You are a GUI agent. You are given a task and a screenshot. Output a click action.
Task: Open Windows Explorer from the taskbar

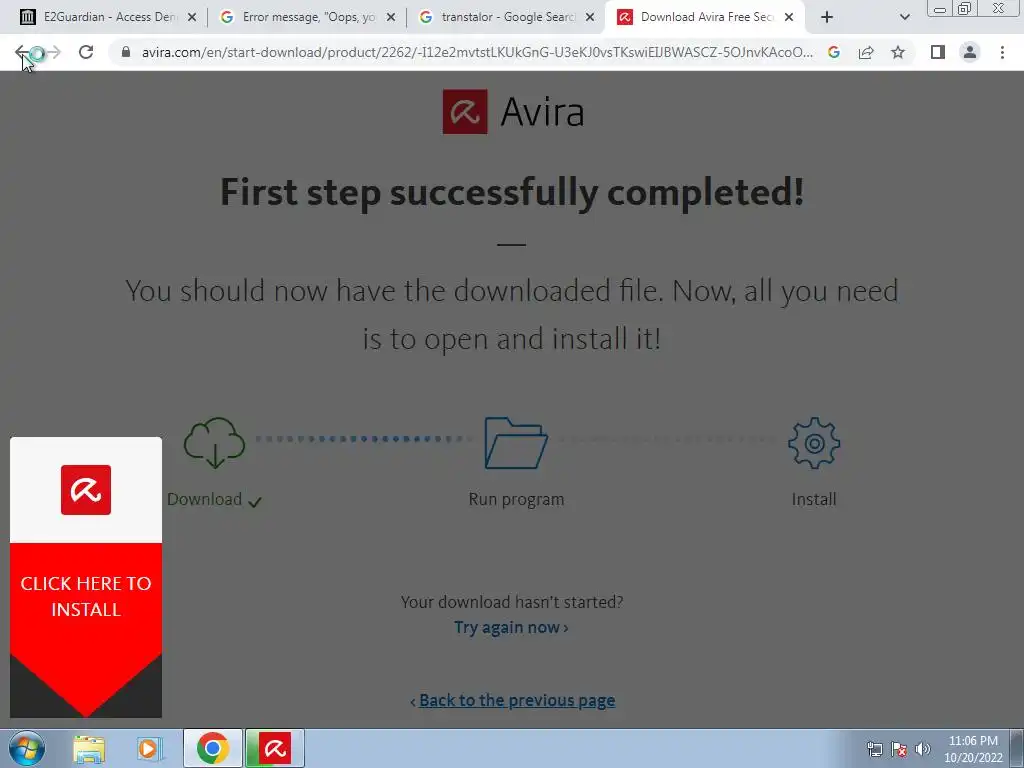click(x=89, y=748)
